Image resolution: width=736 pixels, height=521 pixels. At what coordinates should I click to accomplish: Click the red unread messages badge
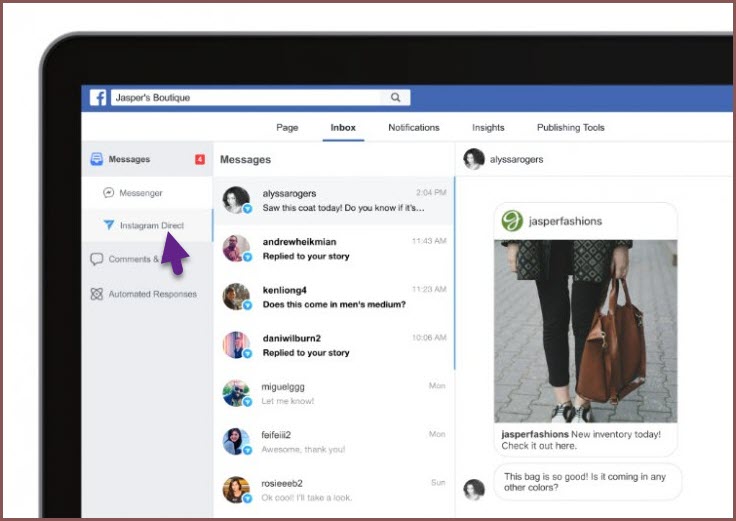(x=199, y=159)
